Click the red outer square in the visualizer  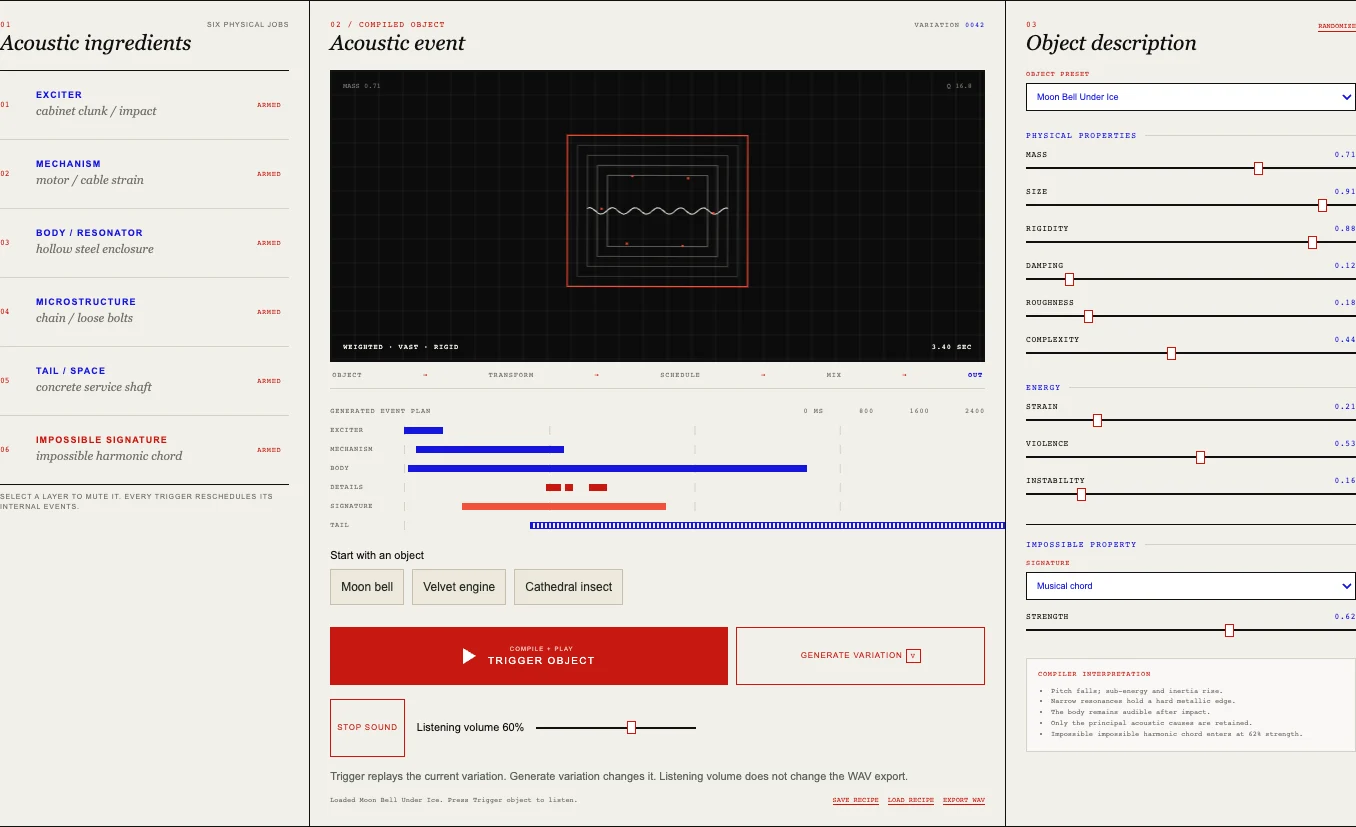(657, 211)
